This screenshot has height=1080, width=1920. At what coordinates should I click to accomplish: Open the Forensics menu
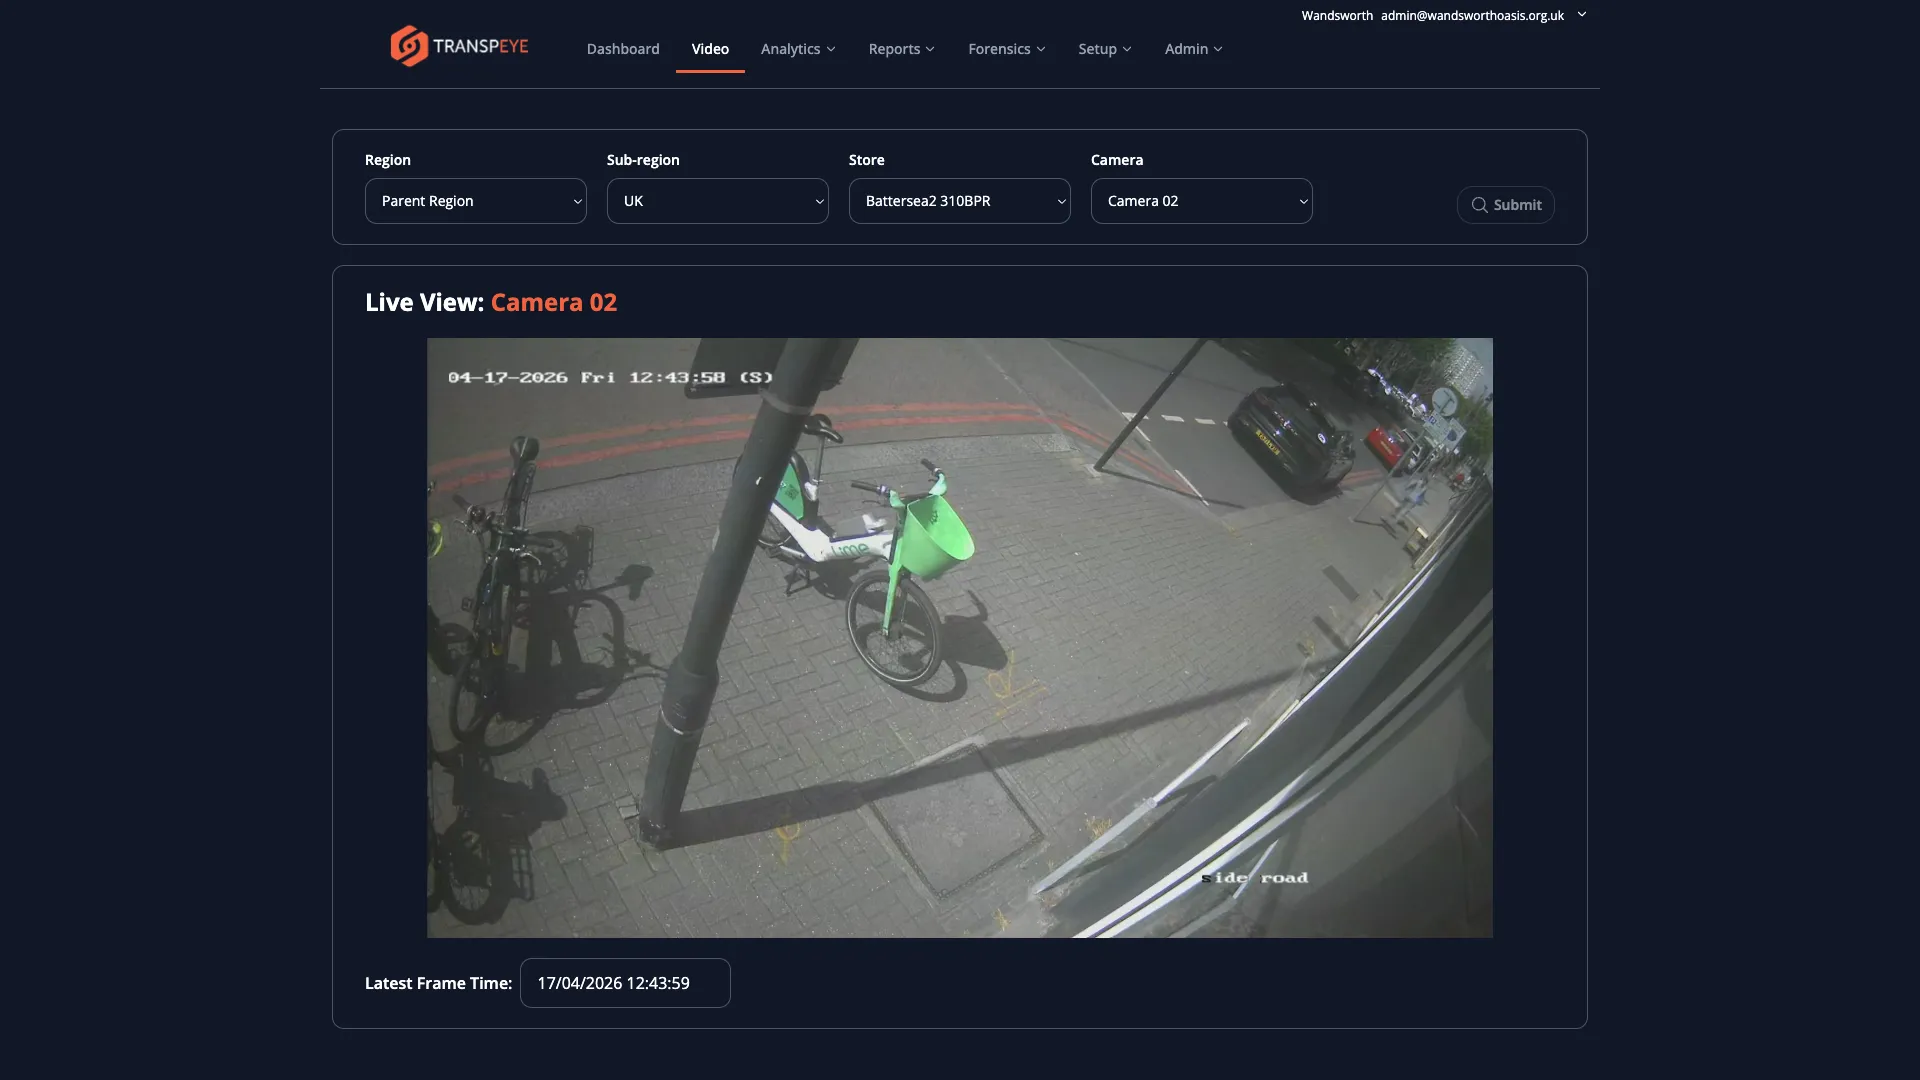(x=999, y=48)
